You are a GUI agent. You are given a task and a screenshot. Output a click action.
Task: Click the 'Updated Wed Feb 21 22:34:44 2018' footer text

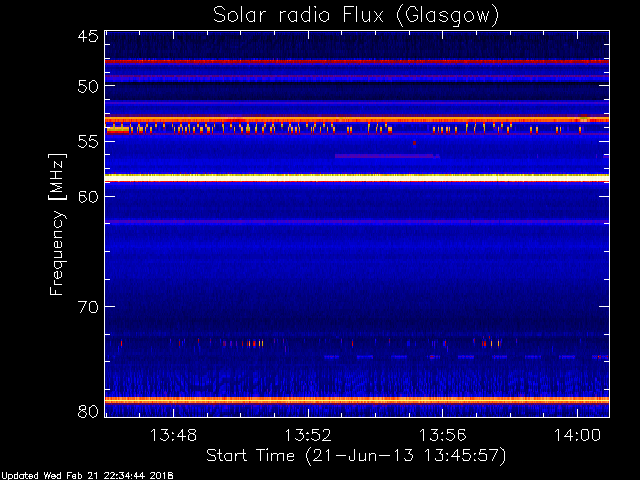click(x=87, y=476)
